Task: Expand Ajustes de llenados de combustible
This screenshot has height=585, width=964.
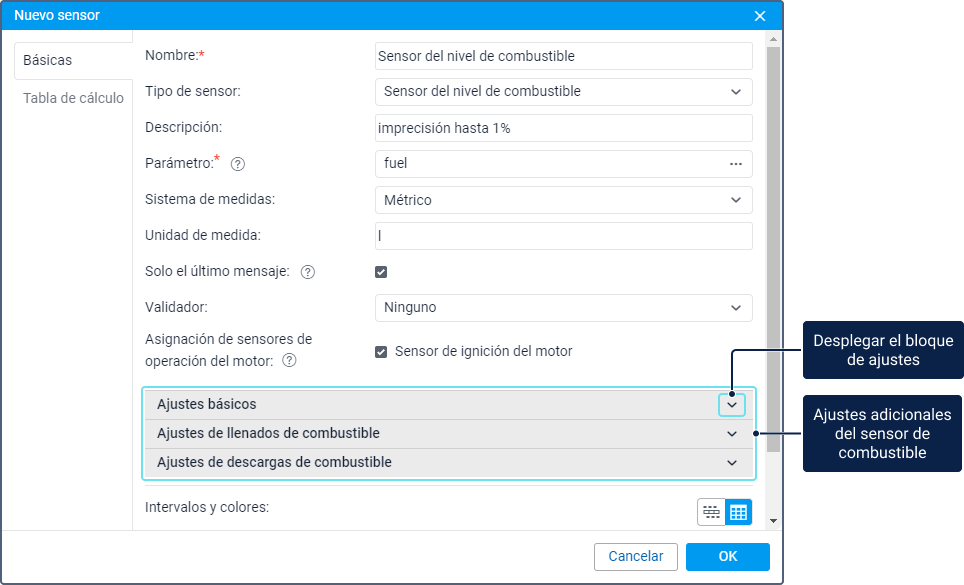Action: pos(732,434)
